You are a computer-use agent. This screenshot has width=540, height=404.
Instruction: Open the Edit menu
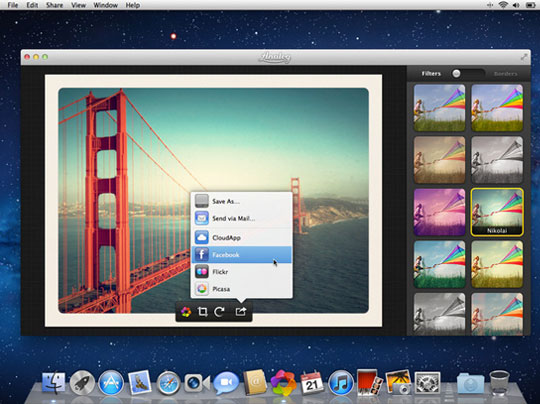coord(32,5)
